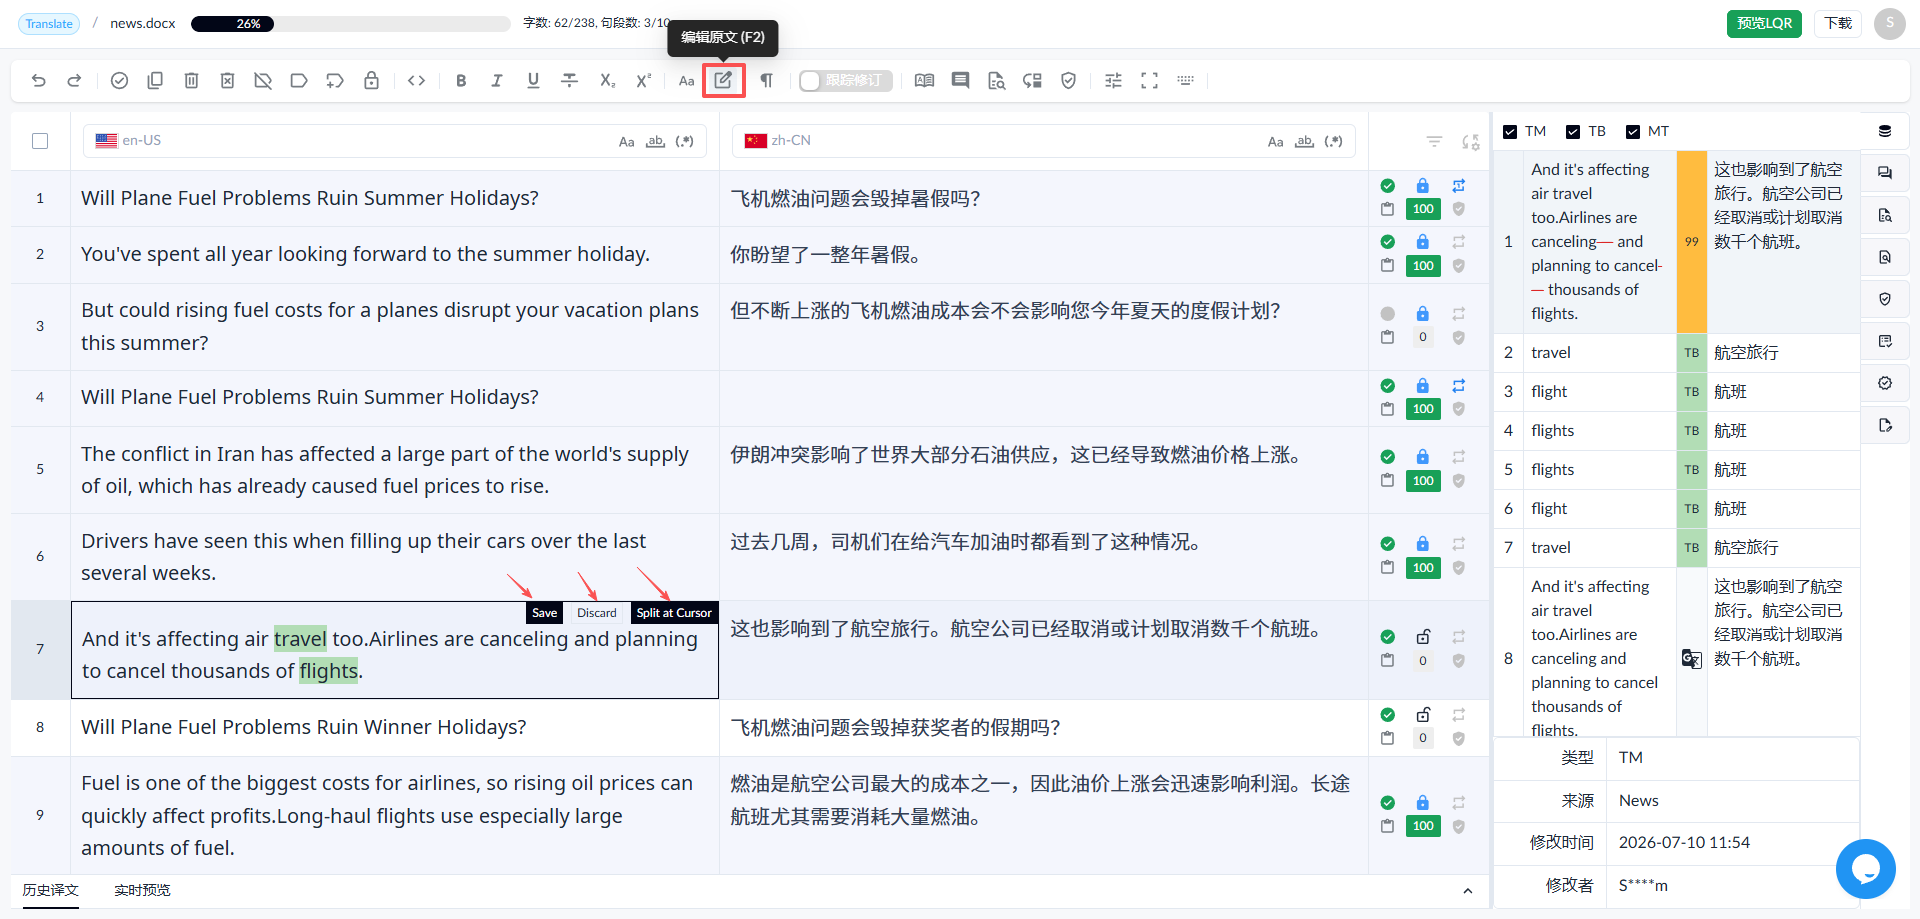Check the select all segments checkbox
This screenshot has width=1920, height=919.
(40, 141)
